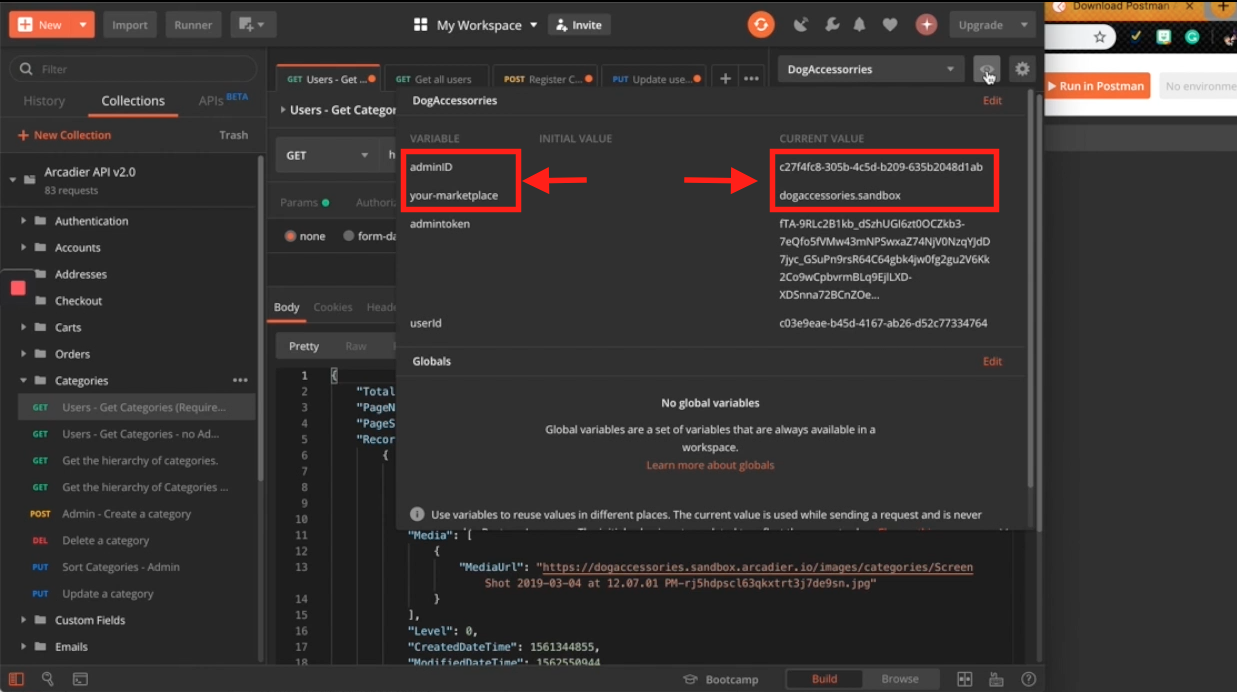Open Find and Replace in status bar
Image resolution: width=1237 pixels, height=692 pixels.
tap(47, 679)
